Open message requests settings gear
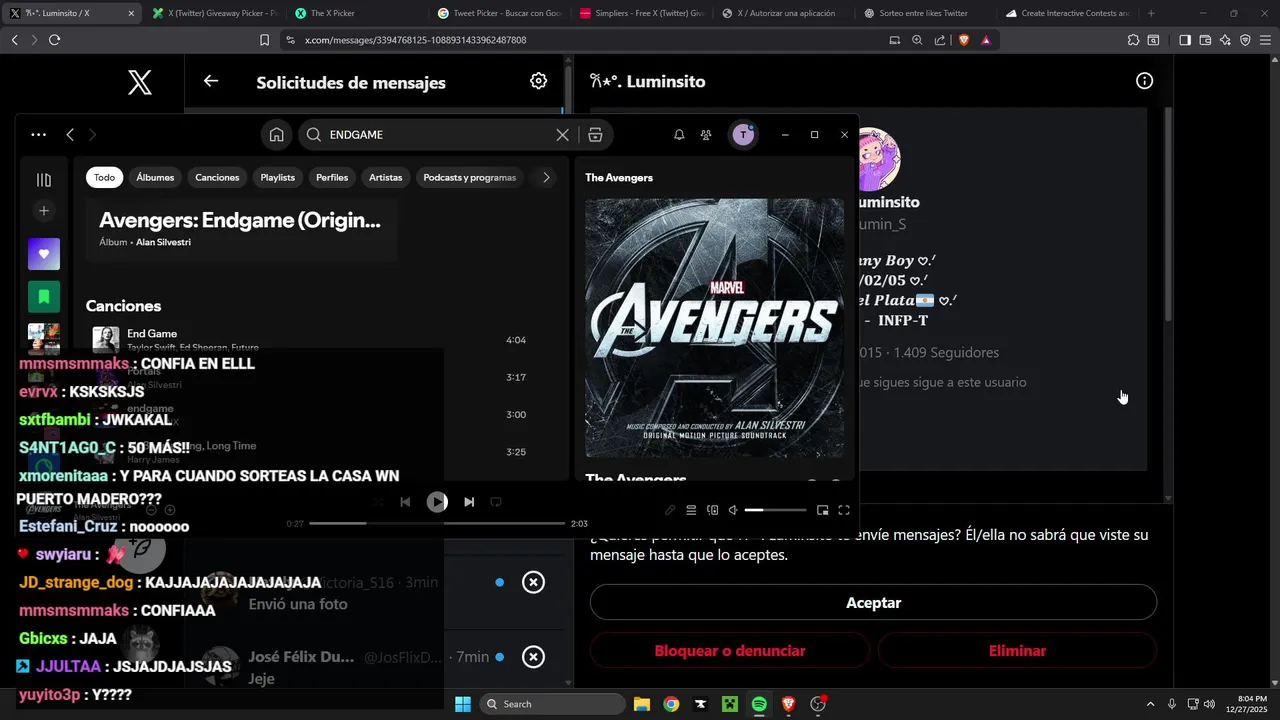 click(x=538, y=81)
